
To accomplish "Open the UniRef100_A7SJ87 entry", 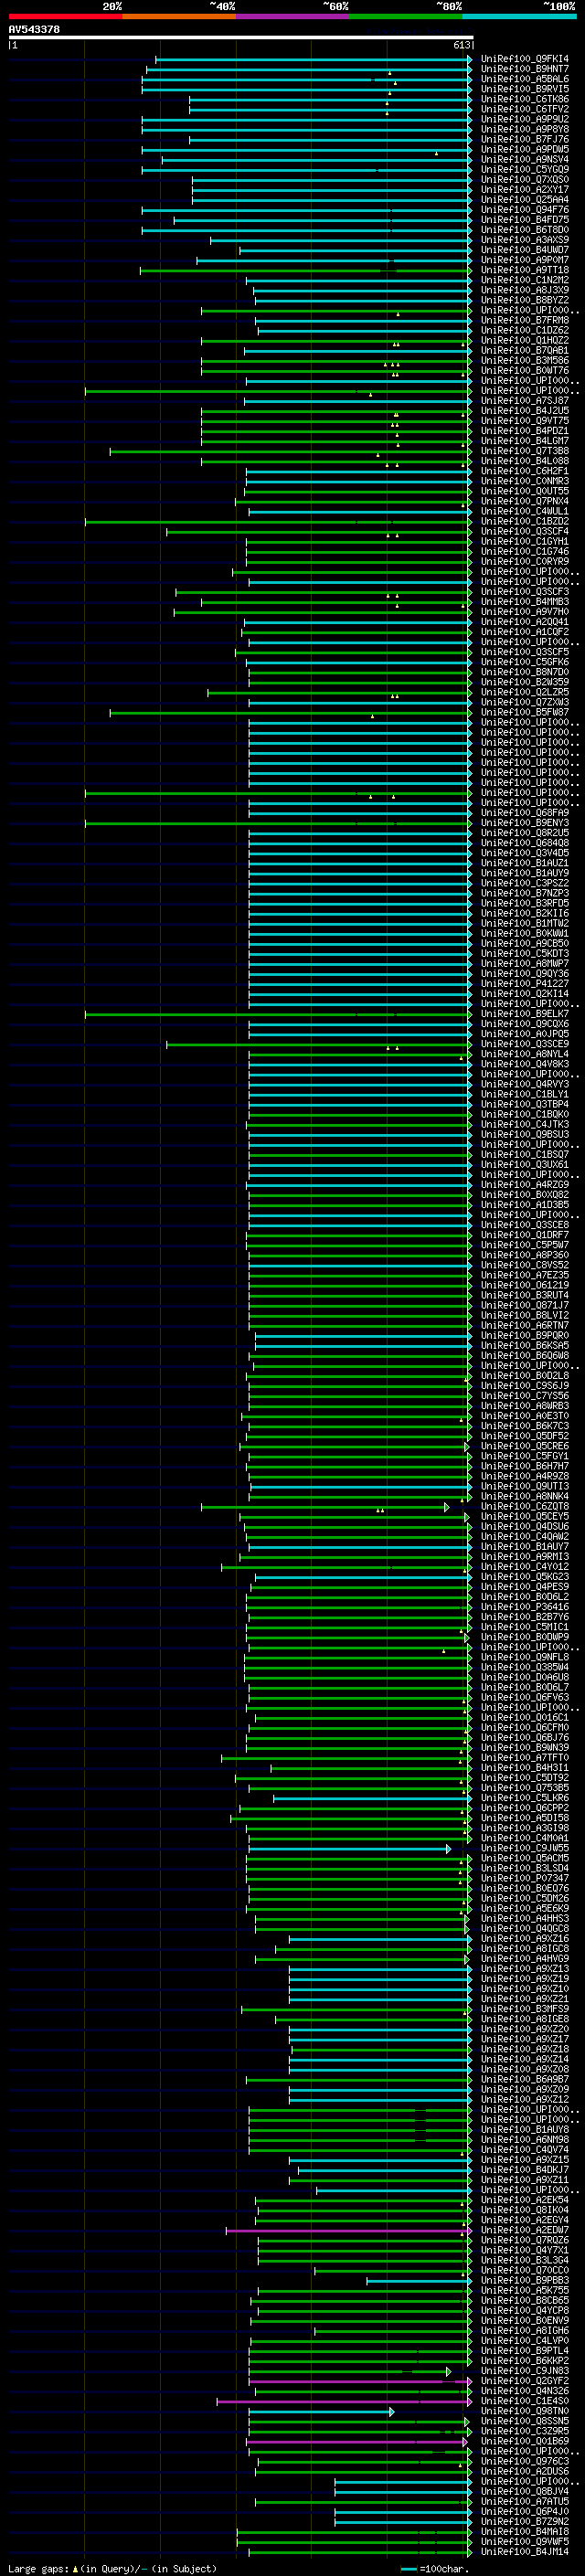I will pyautogui.click(x=524, y=401).
